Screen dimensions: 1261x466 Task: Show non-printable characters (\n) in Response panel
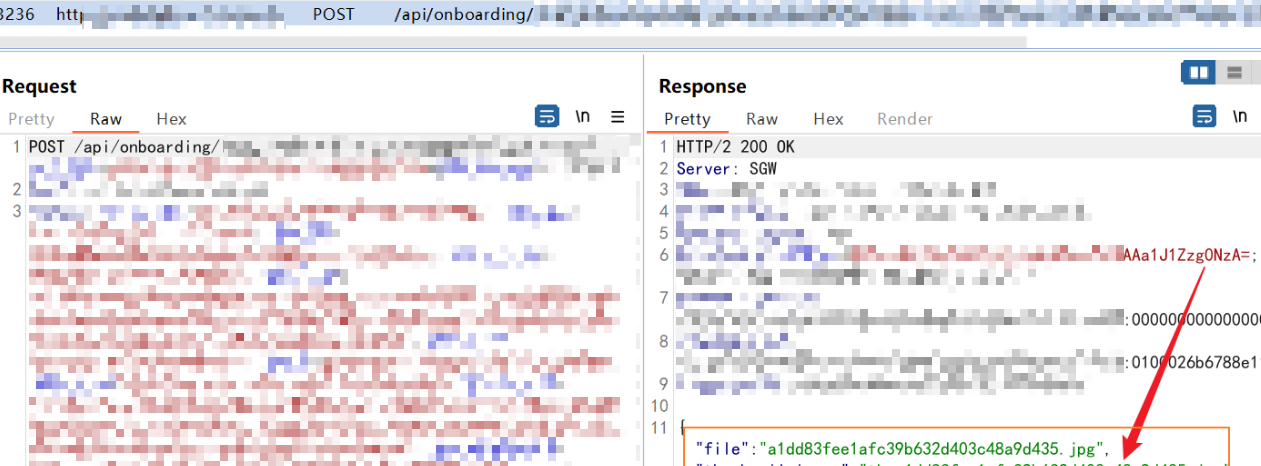coord(1240,117)
